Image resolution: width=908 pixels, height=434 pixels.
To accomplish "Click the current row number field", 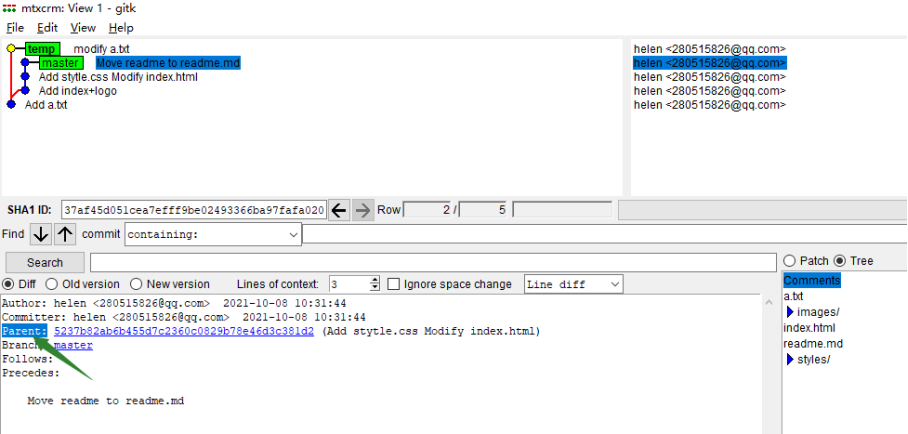I will click(x=427, y=210).
